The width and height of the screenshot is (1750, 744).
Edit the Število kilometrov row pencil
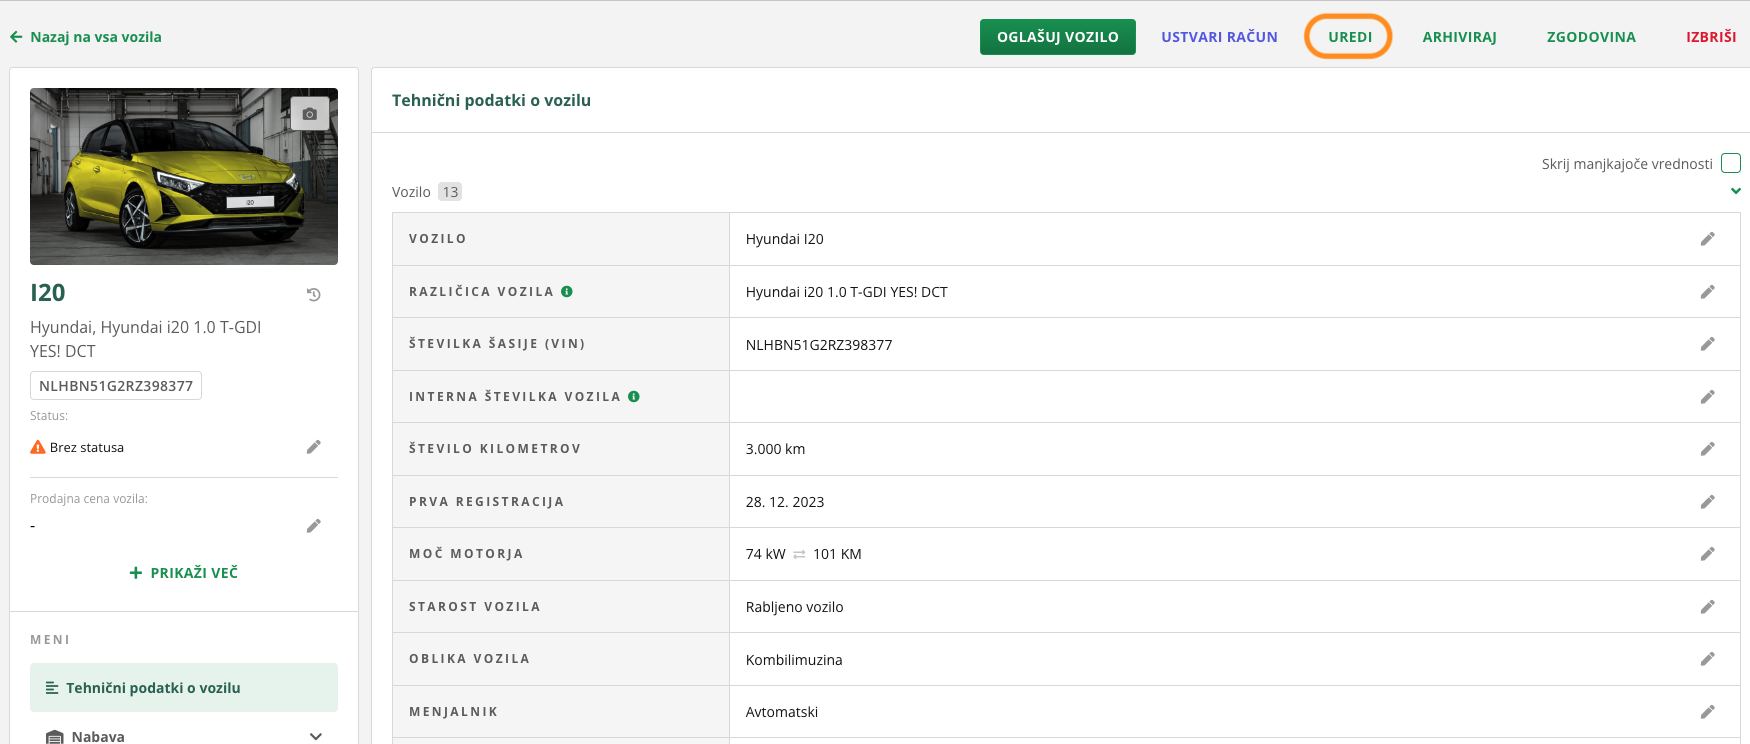(1708, 449)
